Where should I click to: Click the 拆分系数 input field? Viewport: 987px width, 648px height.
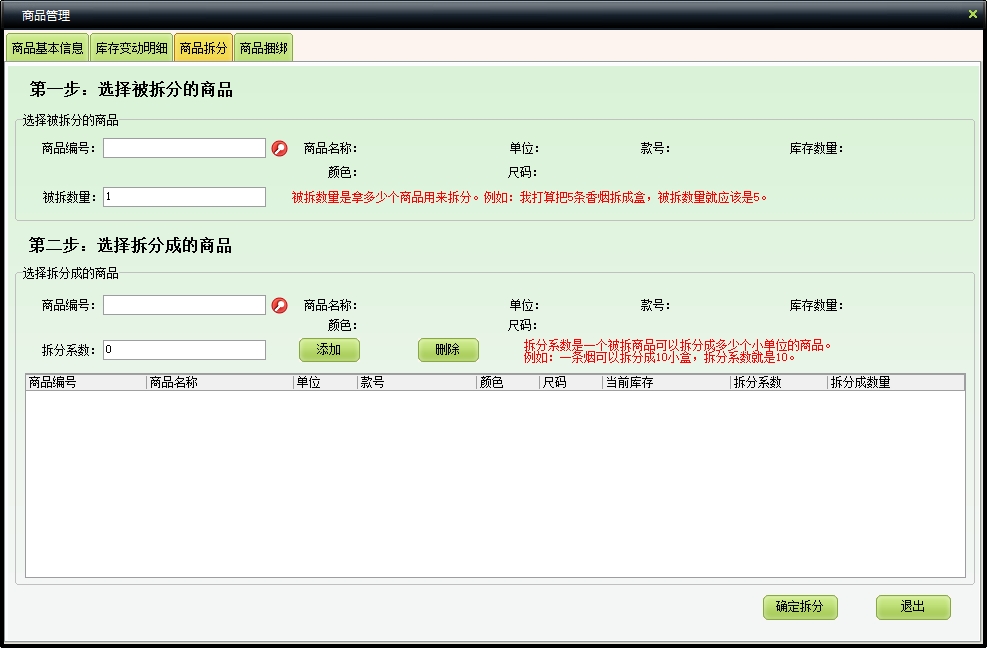[x=184, y=350]
